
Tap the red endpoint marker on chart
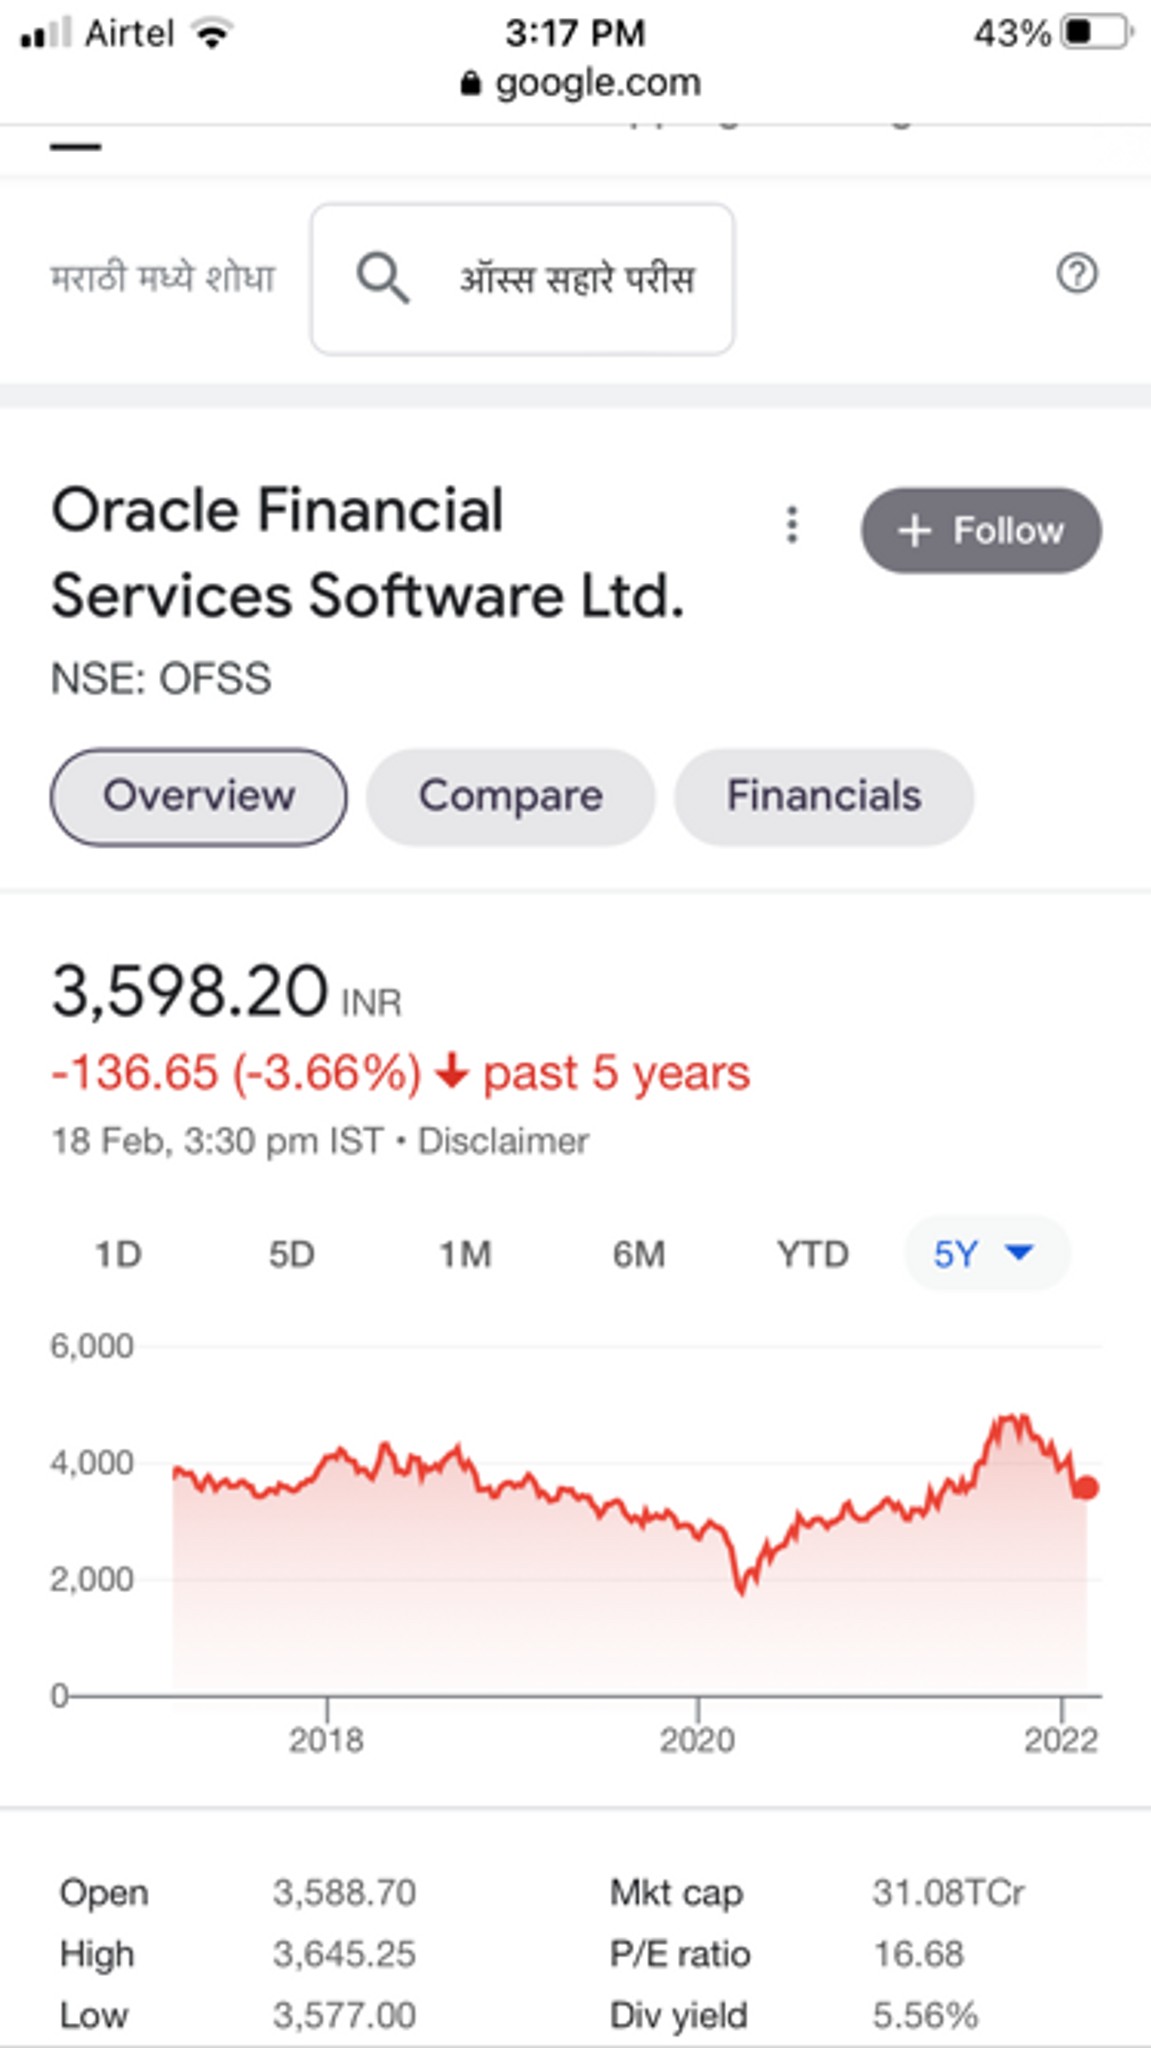1087,1488
